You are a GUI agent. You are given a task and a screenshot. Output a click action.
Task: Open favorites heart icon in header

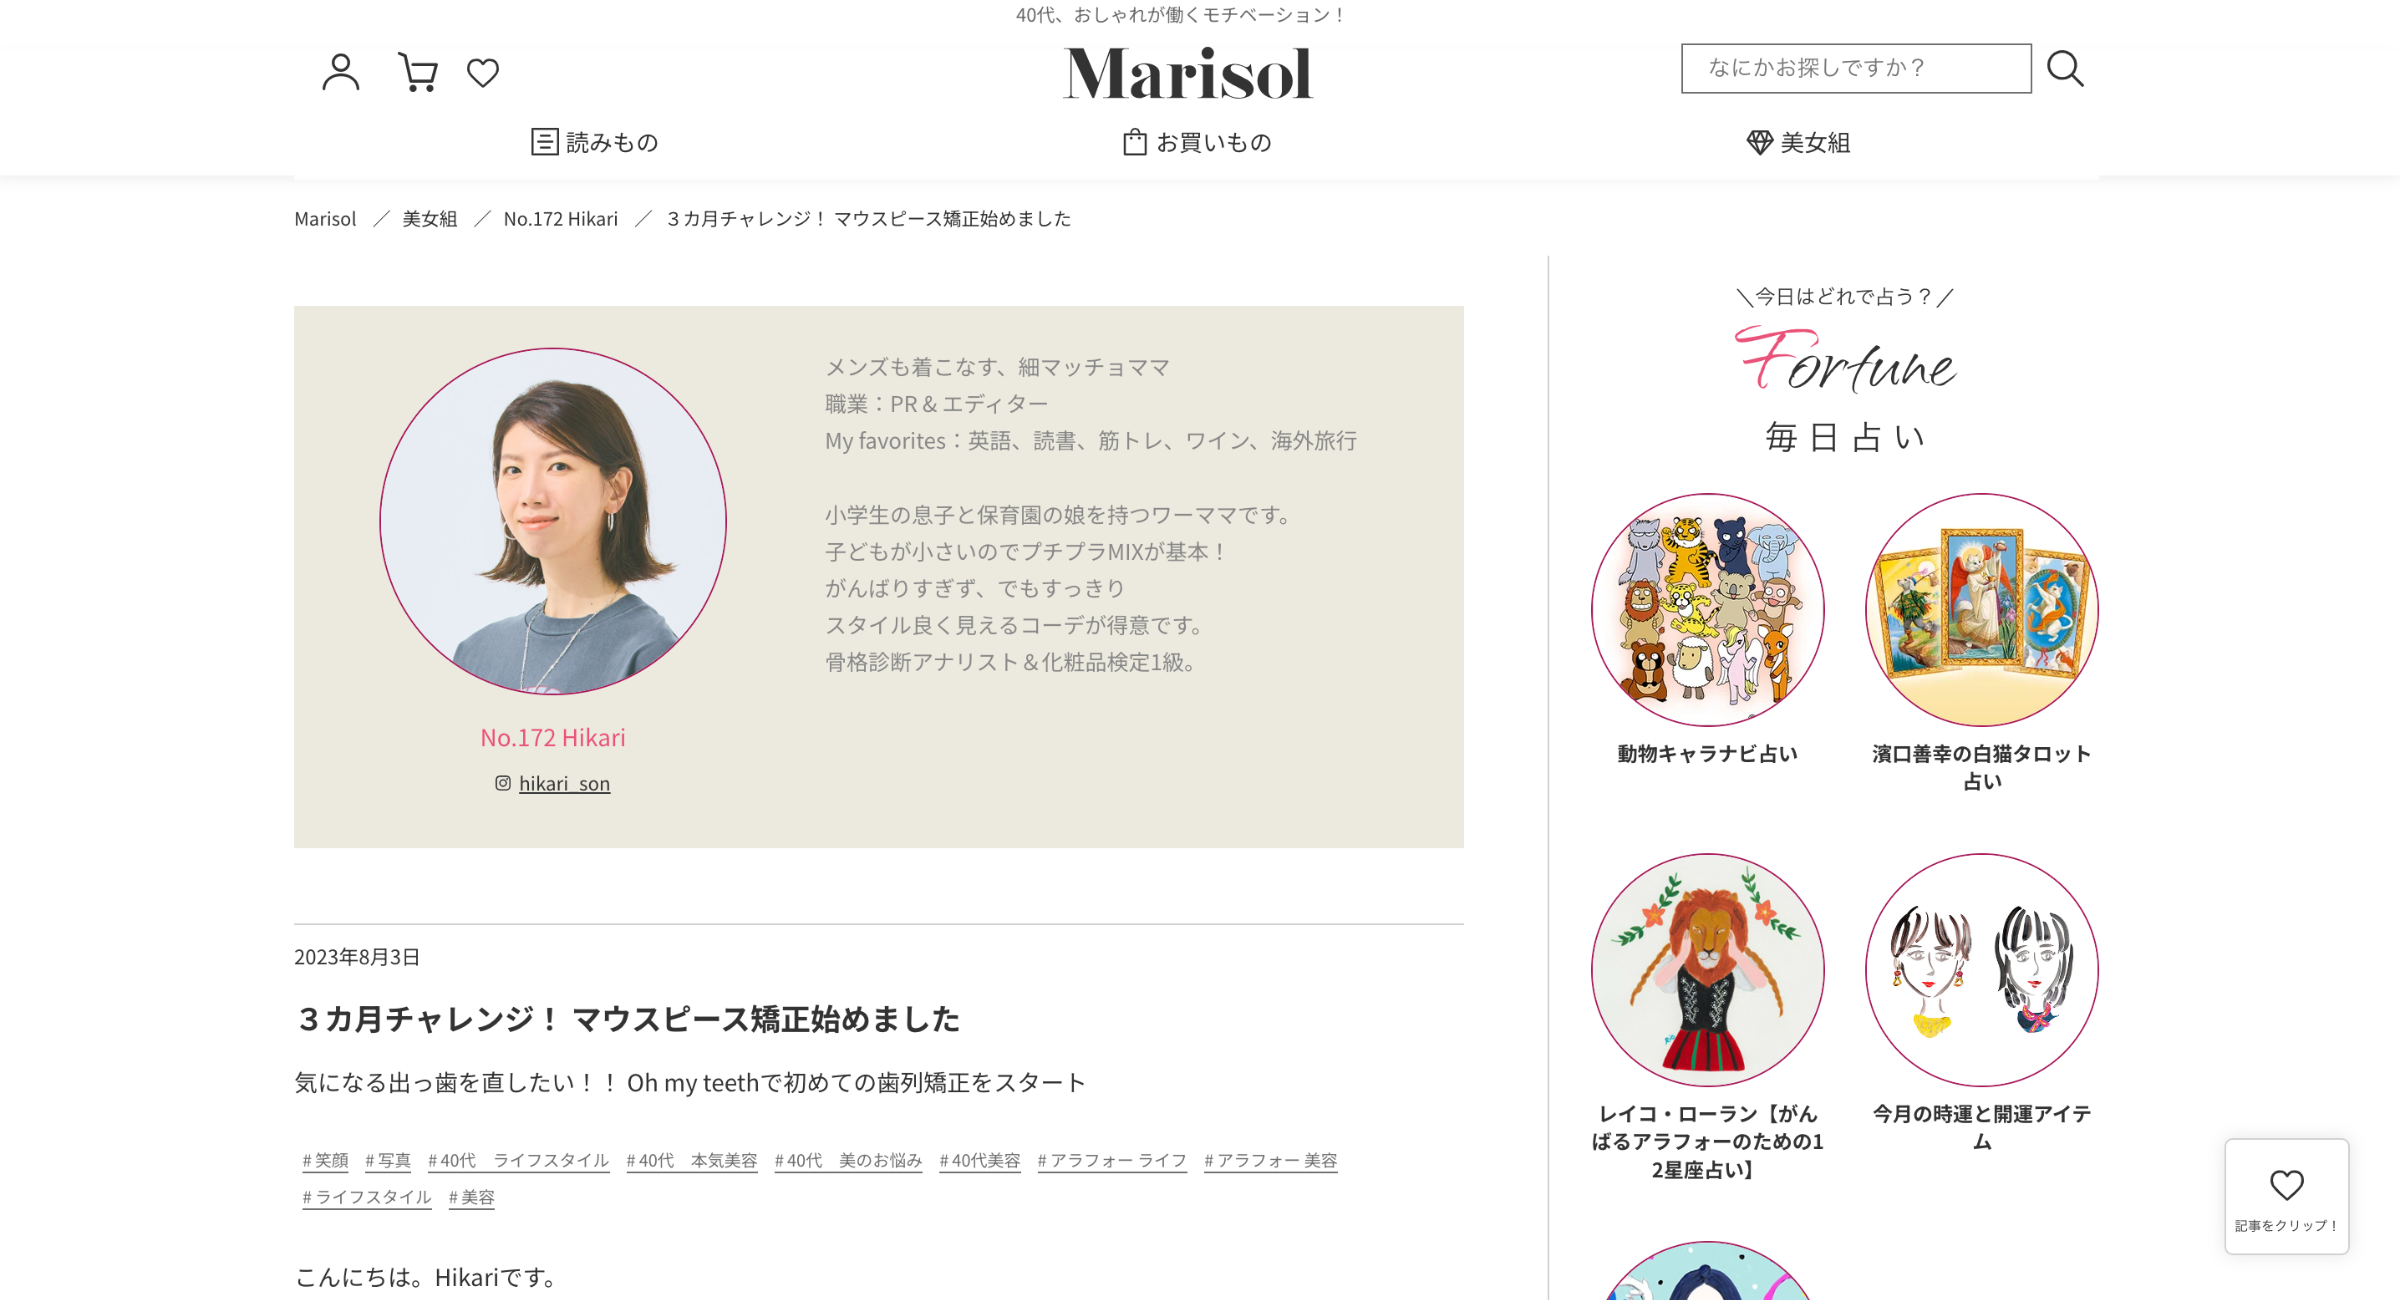pyautogui.click(x=483, y=73)
